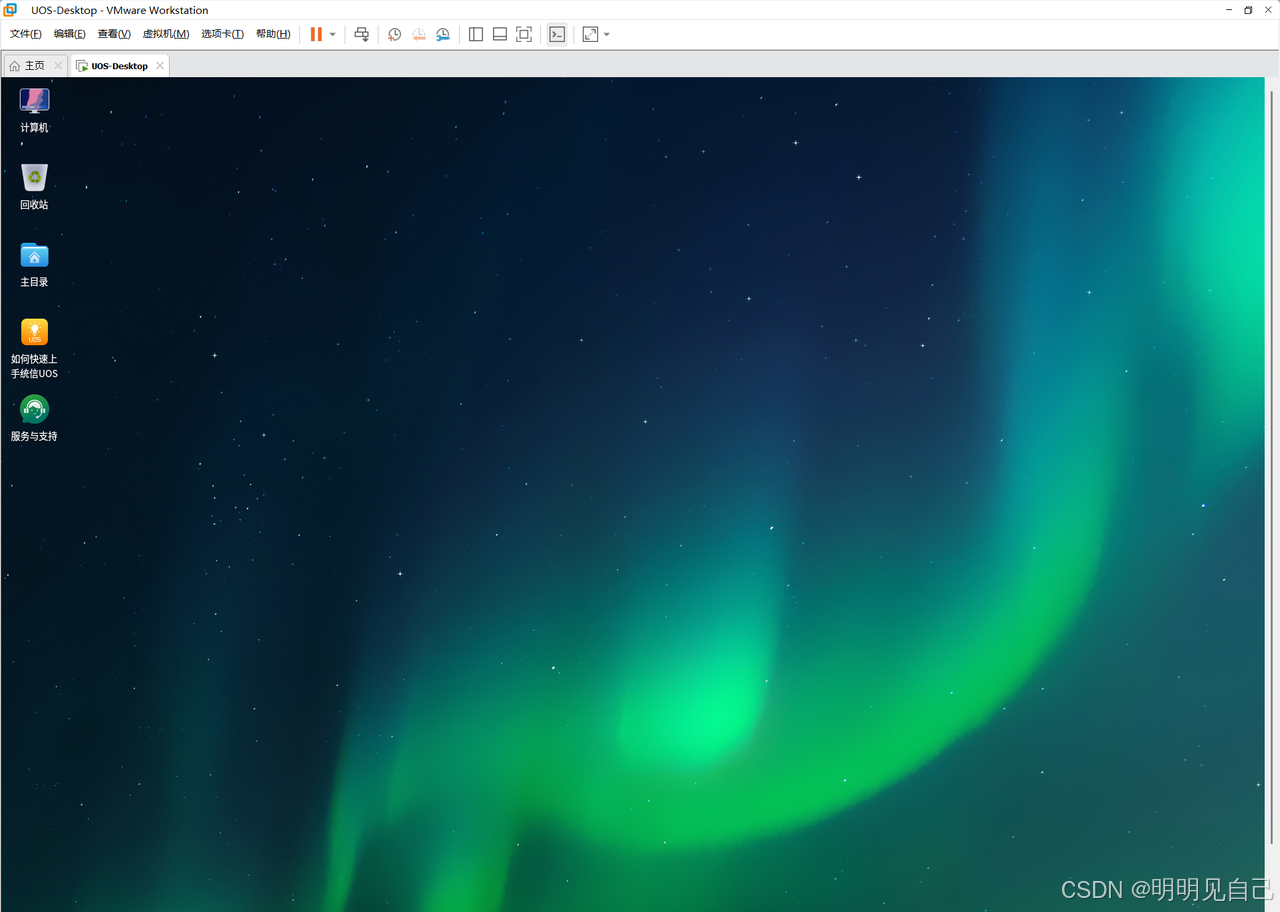Expand the stretch display dropdown arrow
This screenshot has width=1280, height=912.
[607, 34]
